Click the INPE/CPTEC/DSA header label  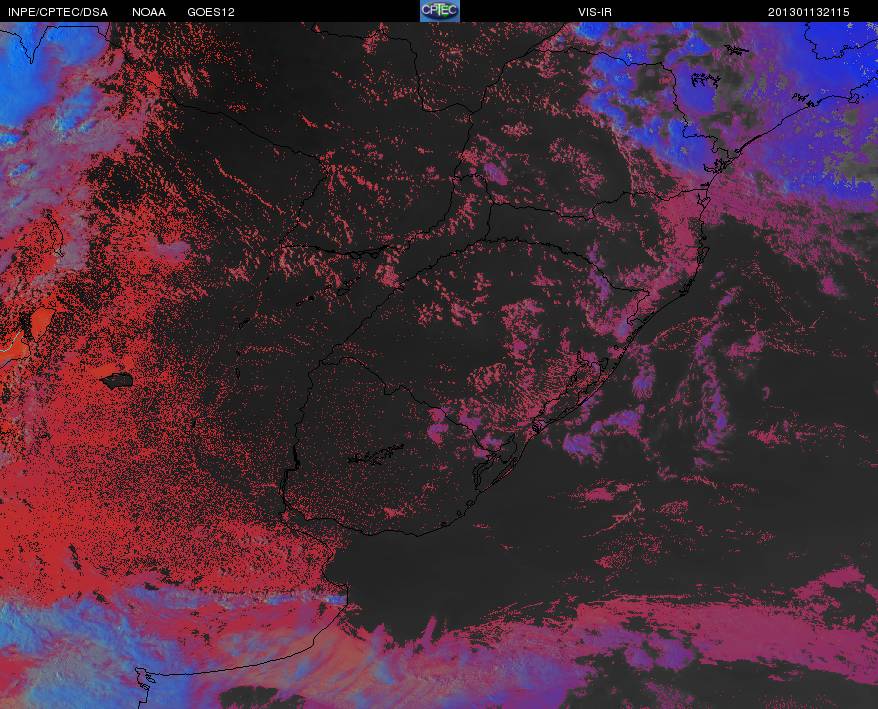[58, 12]
